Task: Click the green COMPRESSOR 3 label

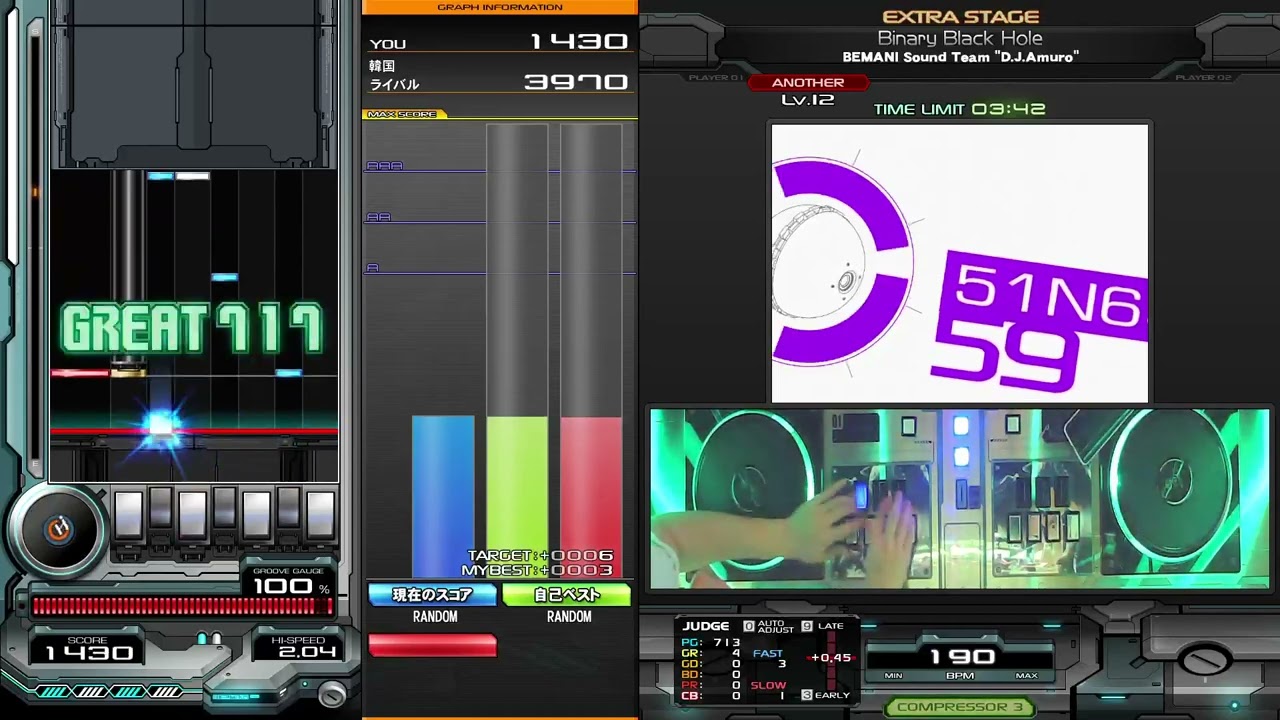Action: point(959,707)
